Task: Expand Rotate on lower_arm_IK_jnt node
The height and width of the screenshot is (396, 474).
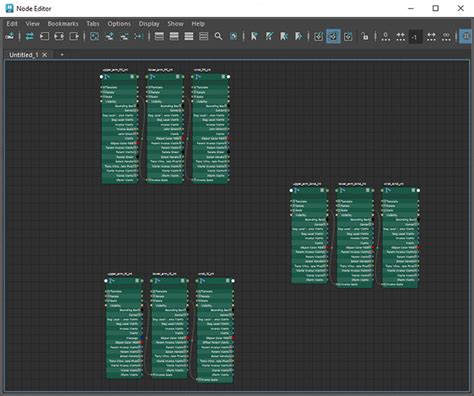Action: pyautogui.click(x=154, y=296)
